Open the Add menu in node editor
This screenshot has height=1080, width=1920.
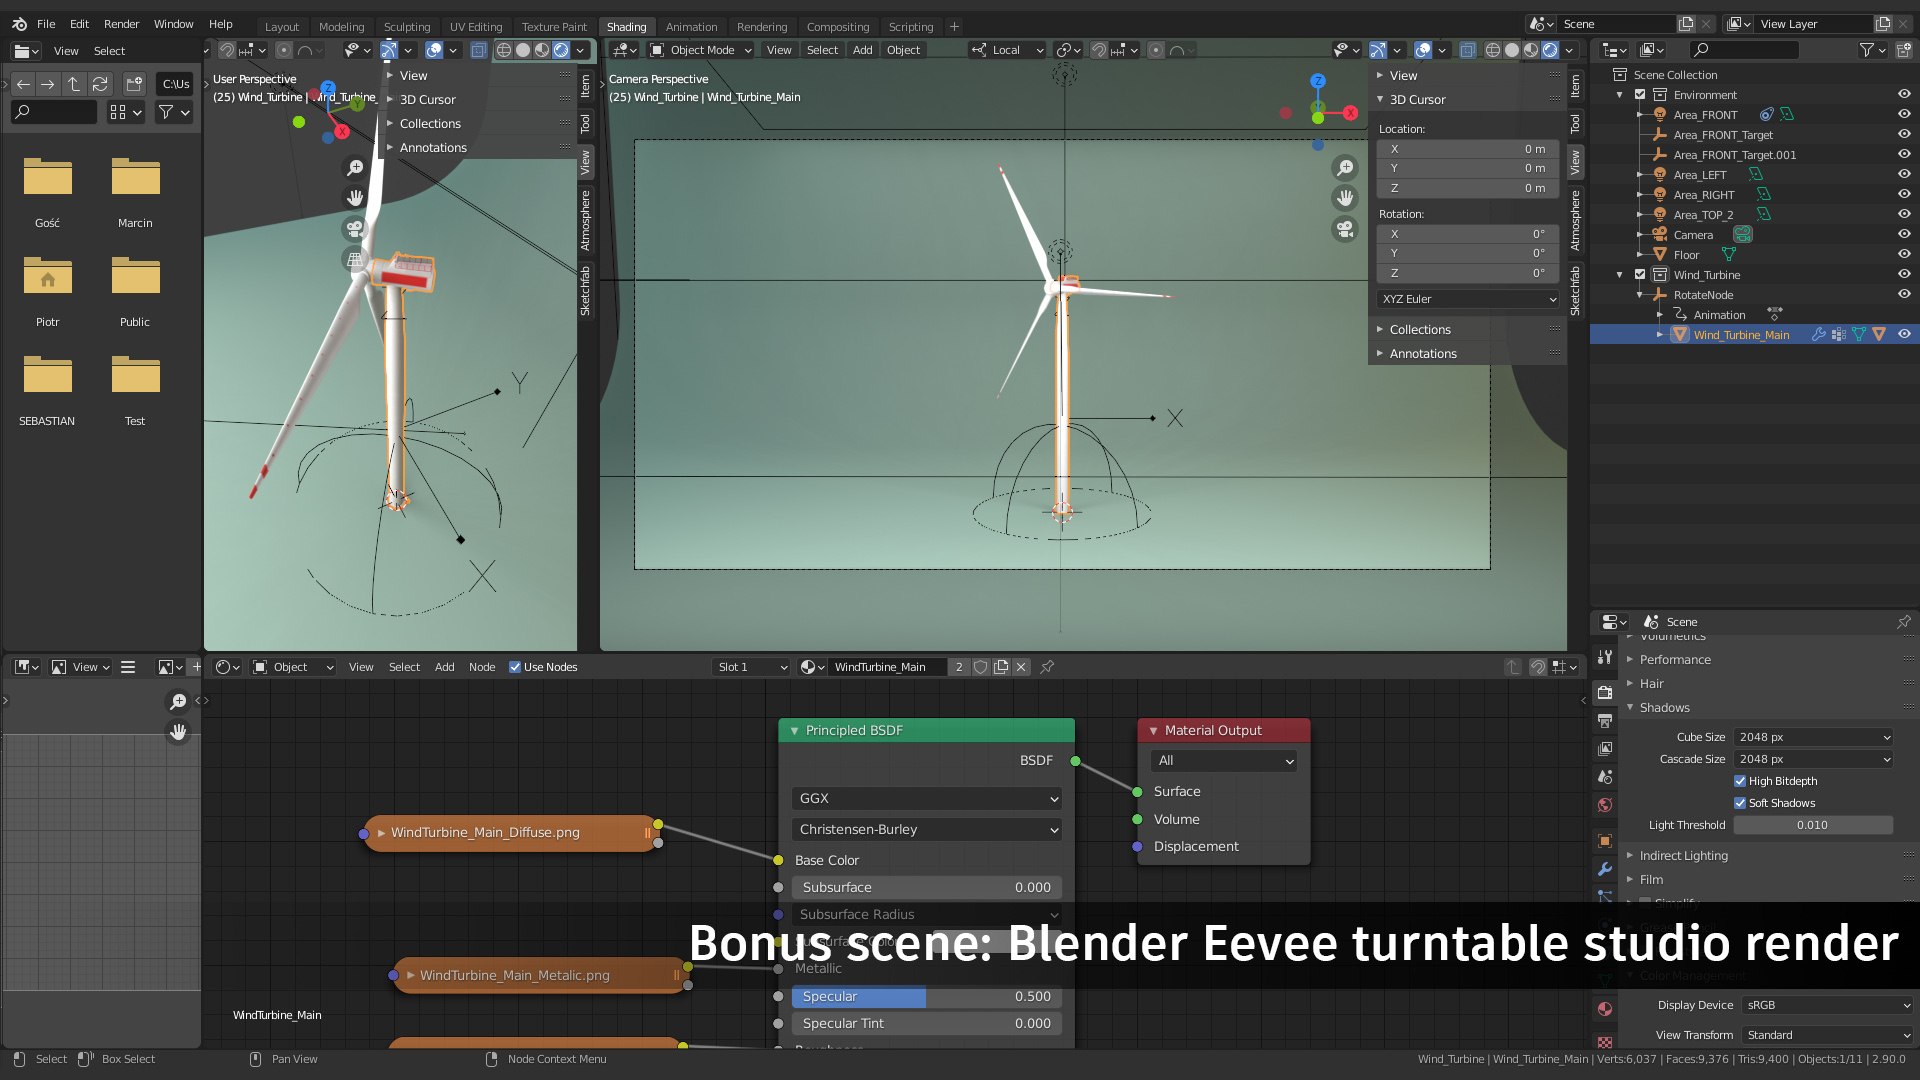444,667
